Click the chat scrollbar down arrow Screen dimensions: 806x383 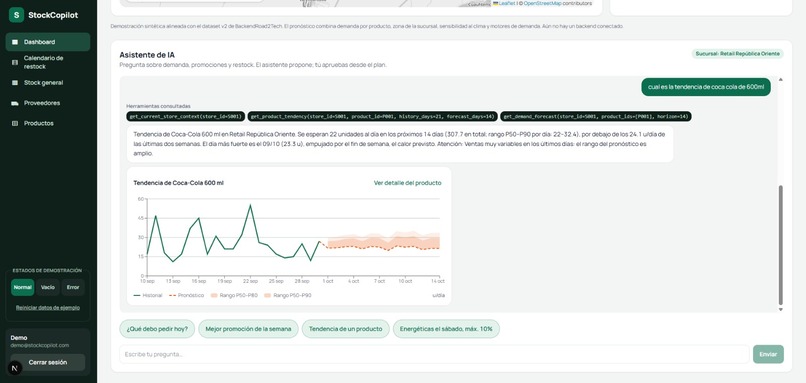781,309
